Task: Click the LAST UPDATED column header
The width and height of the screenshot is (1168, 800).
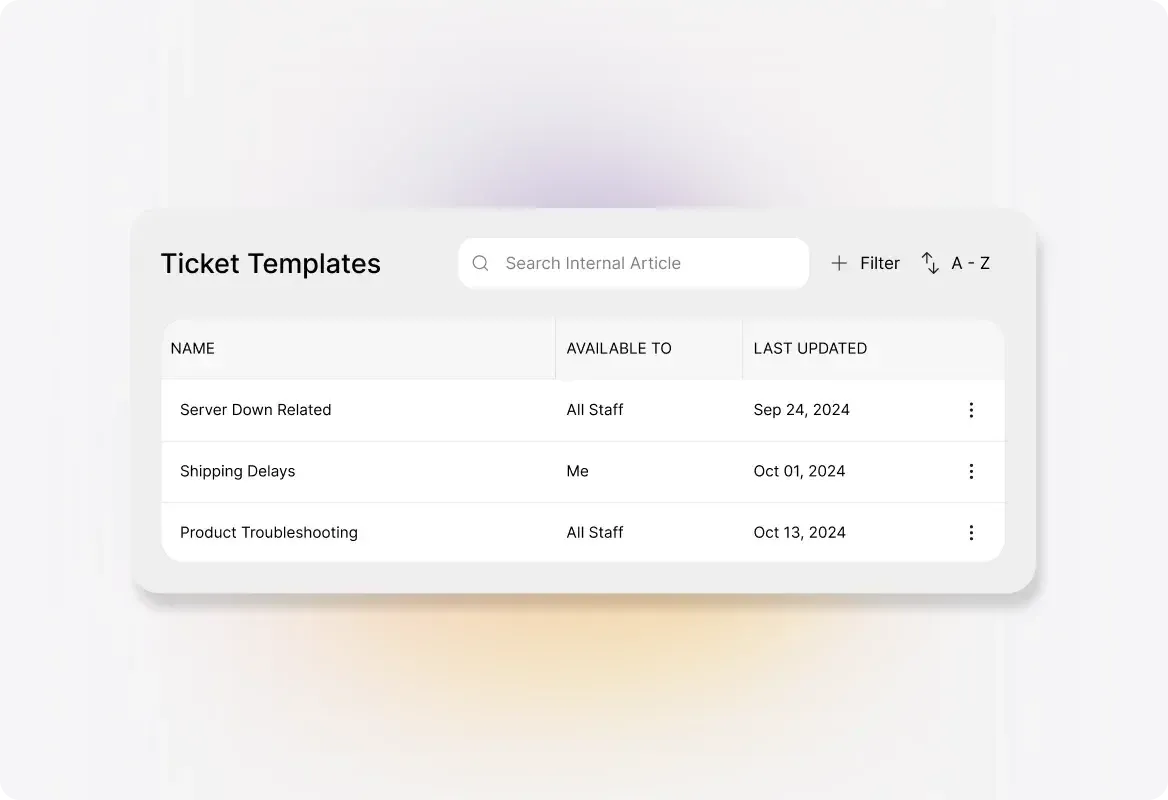Action: click(810, 349)
